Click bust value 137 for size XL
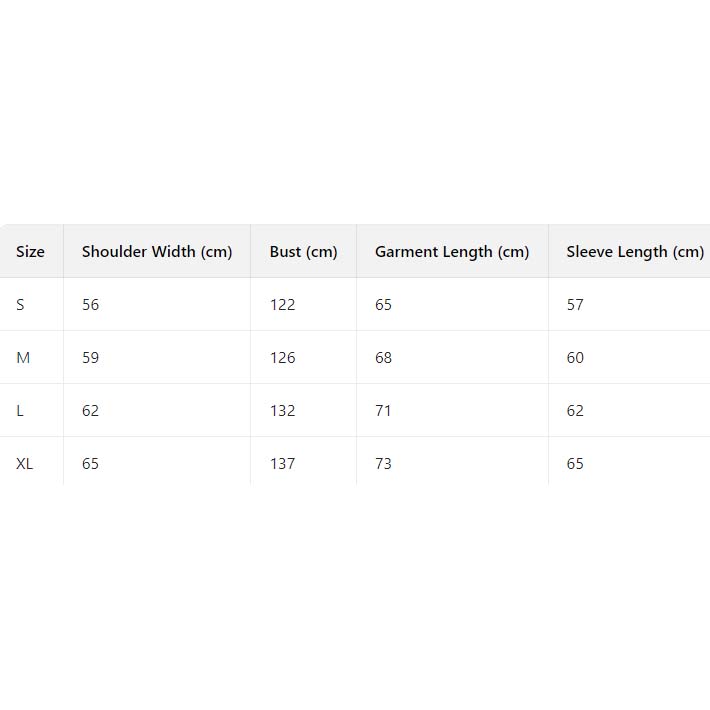 click(283, 464)
